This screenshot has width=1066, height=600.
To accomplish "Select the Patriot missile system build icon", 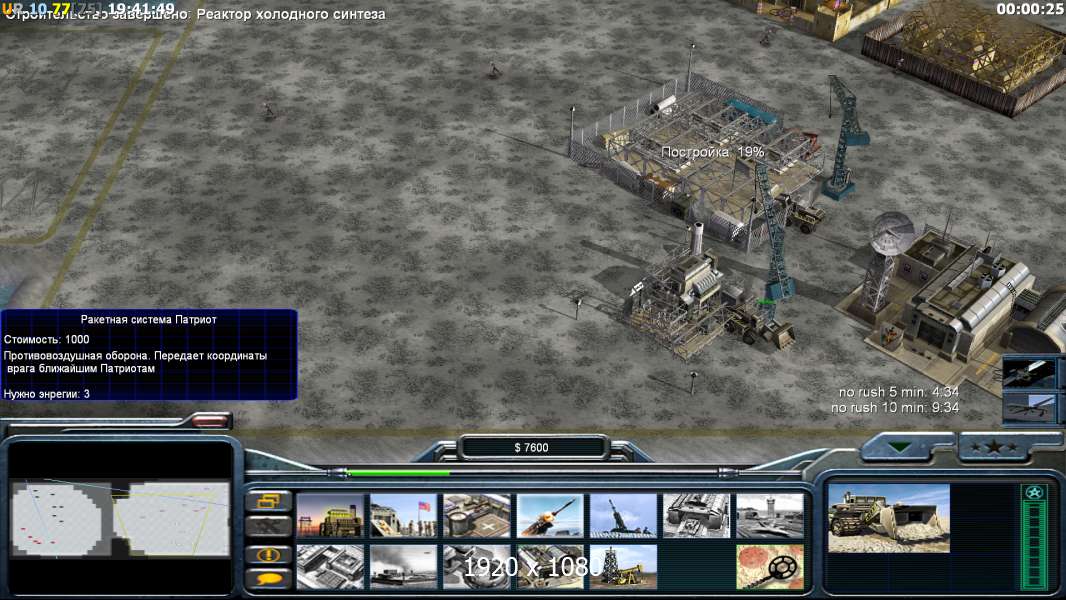I will (x=550, y=516).
